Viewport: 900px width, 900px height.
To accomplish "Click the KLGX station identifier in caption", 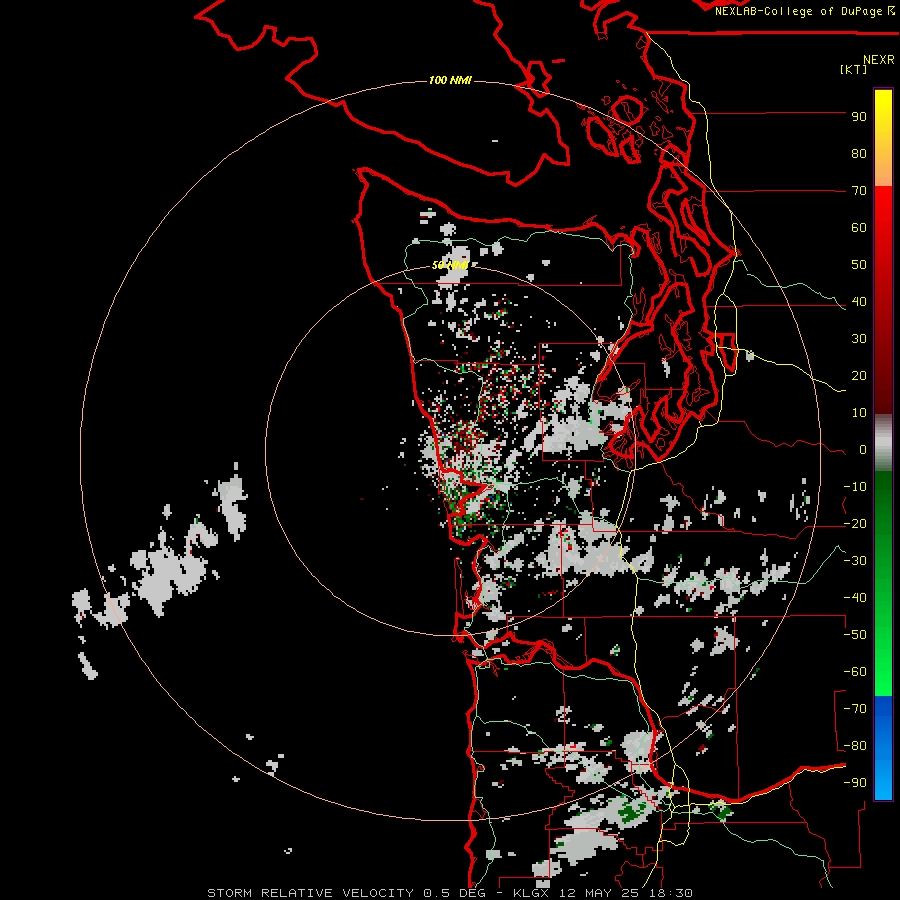I will click(533, 893).
